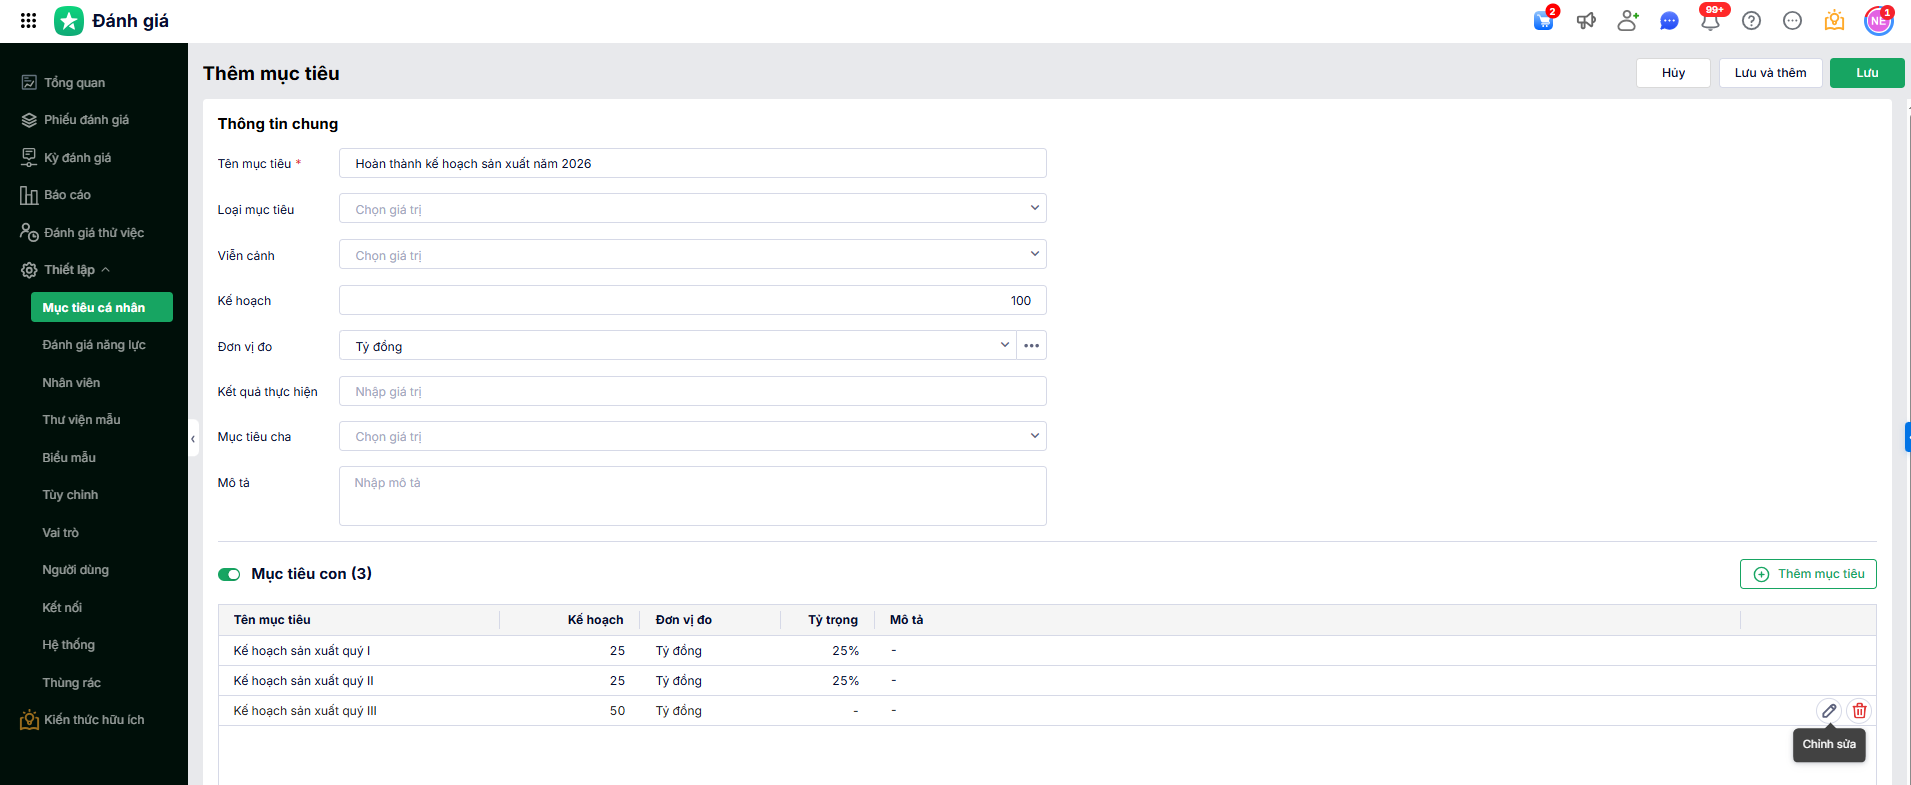The width and height of the screenshot is (1911, 785).
Task: Click the ellipsis button beside Đơn vị đo
Action: click(1032, 346)
